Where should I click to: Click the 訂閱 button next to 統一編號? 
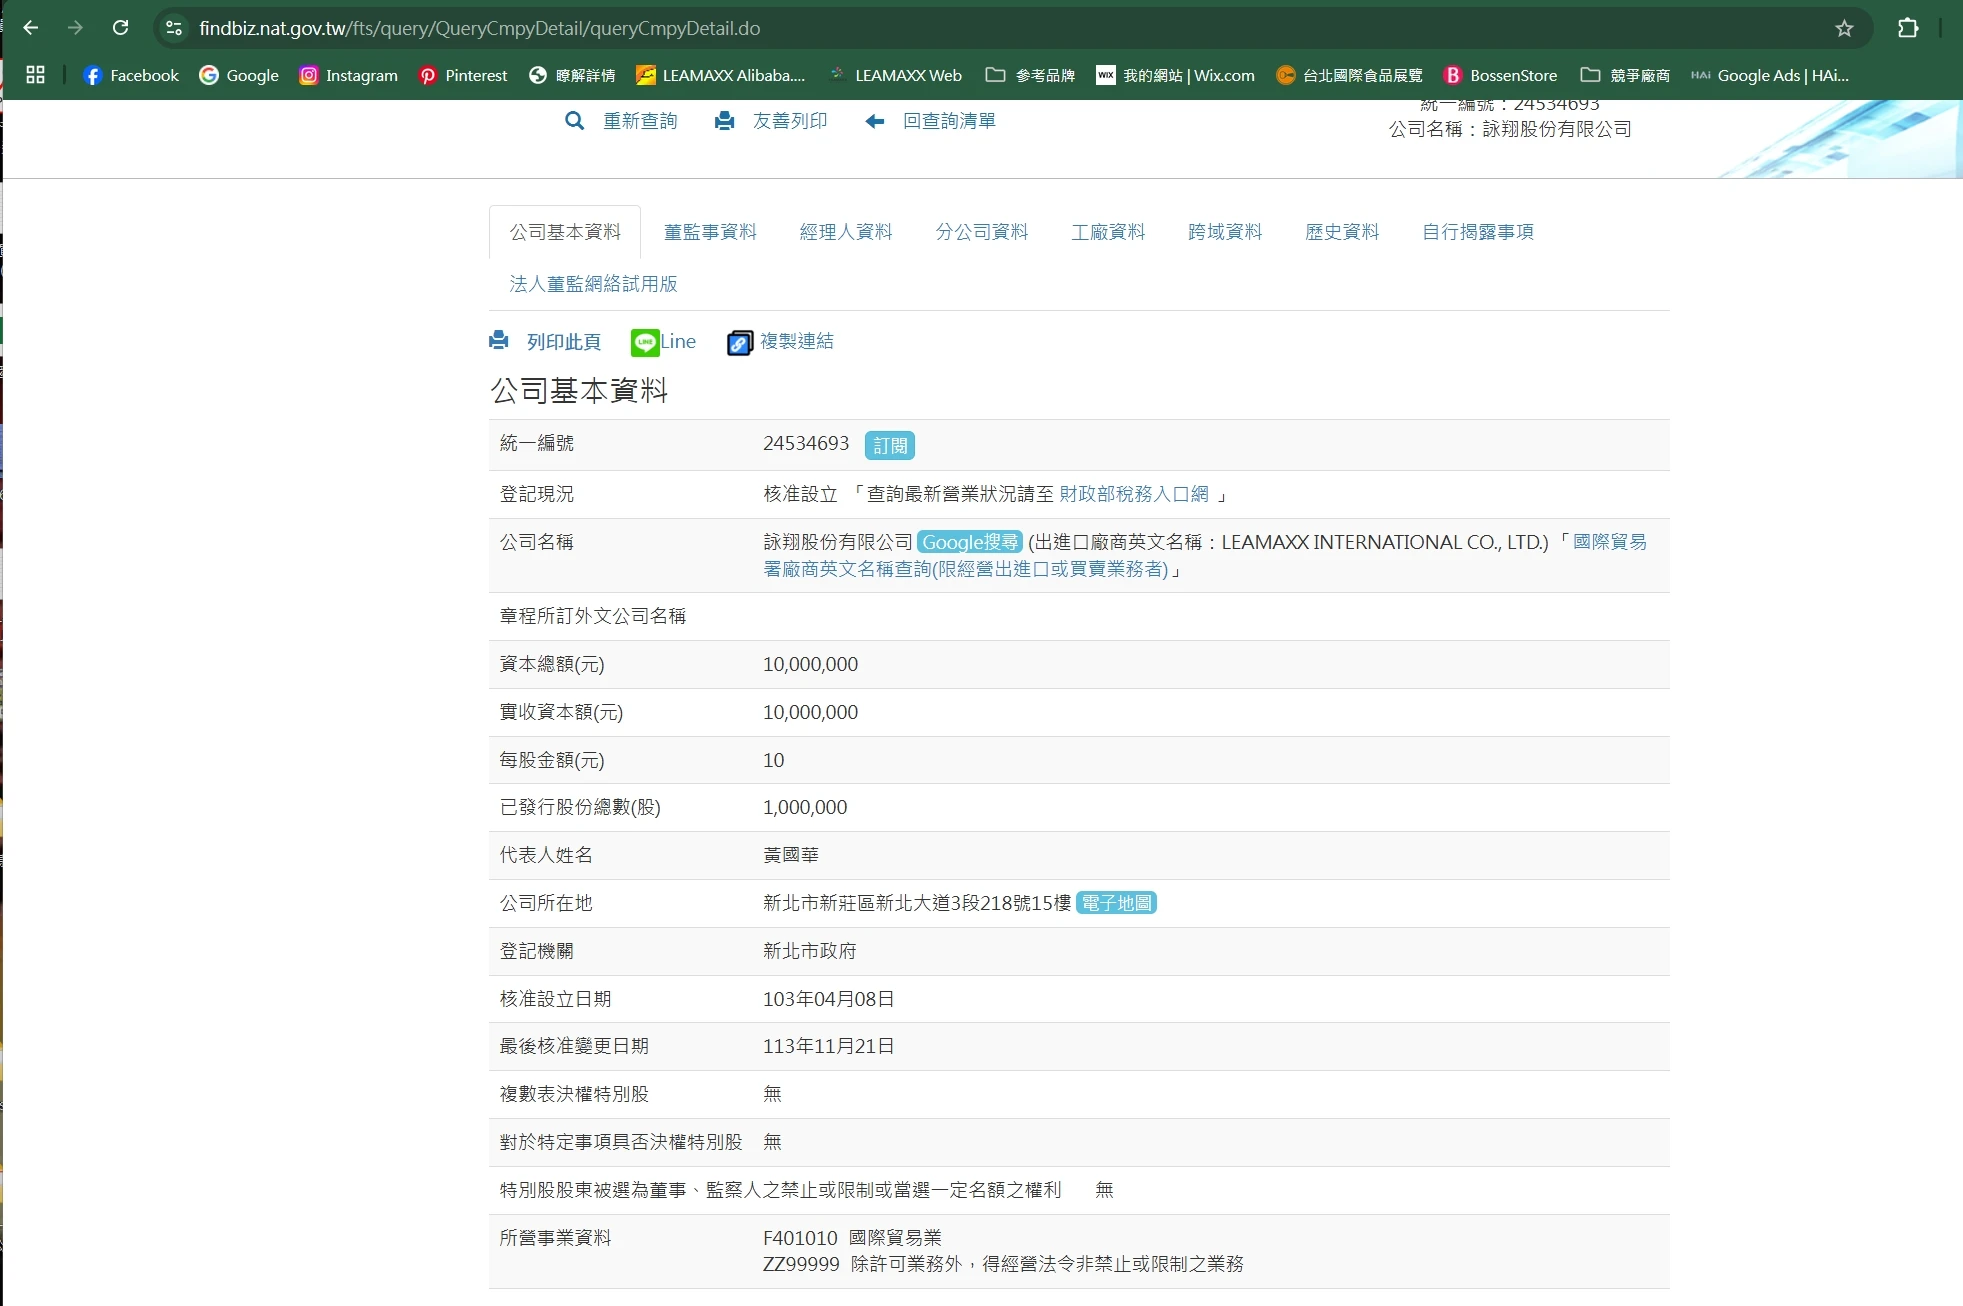click(889, 445)
